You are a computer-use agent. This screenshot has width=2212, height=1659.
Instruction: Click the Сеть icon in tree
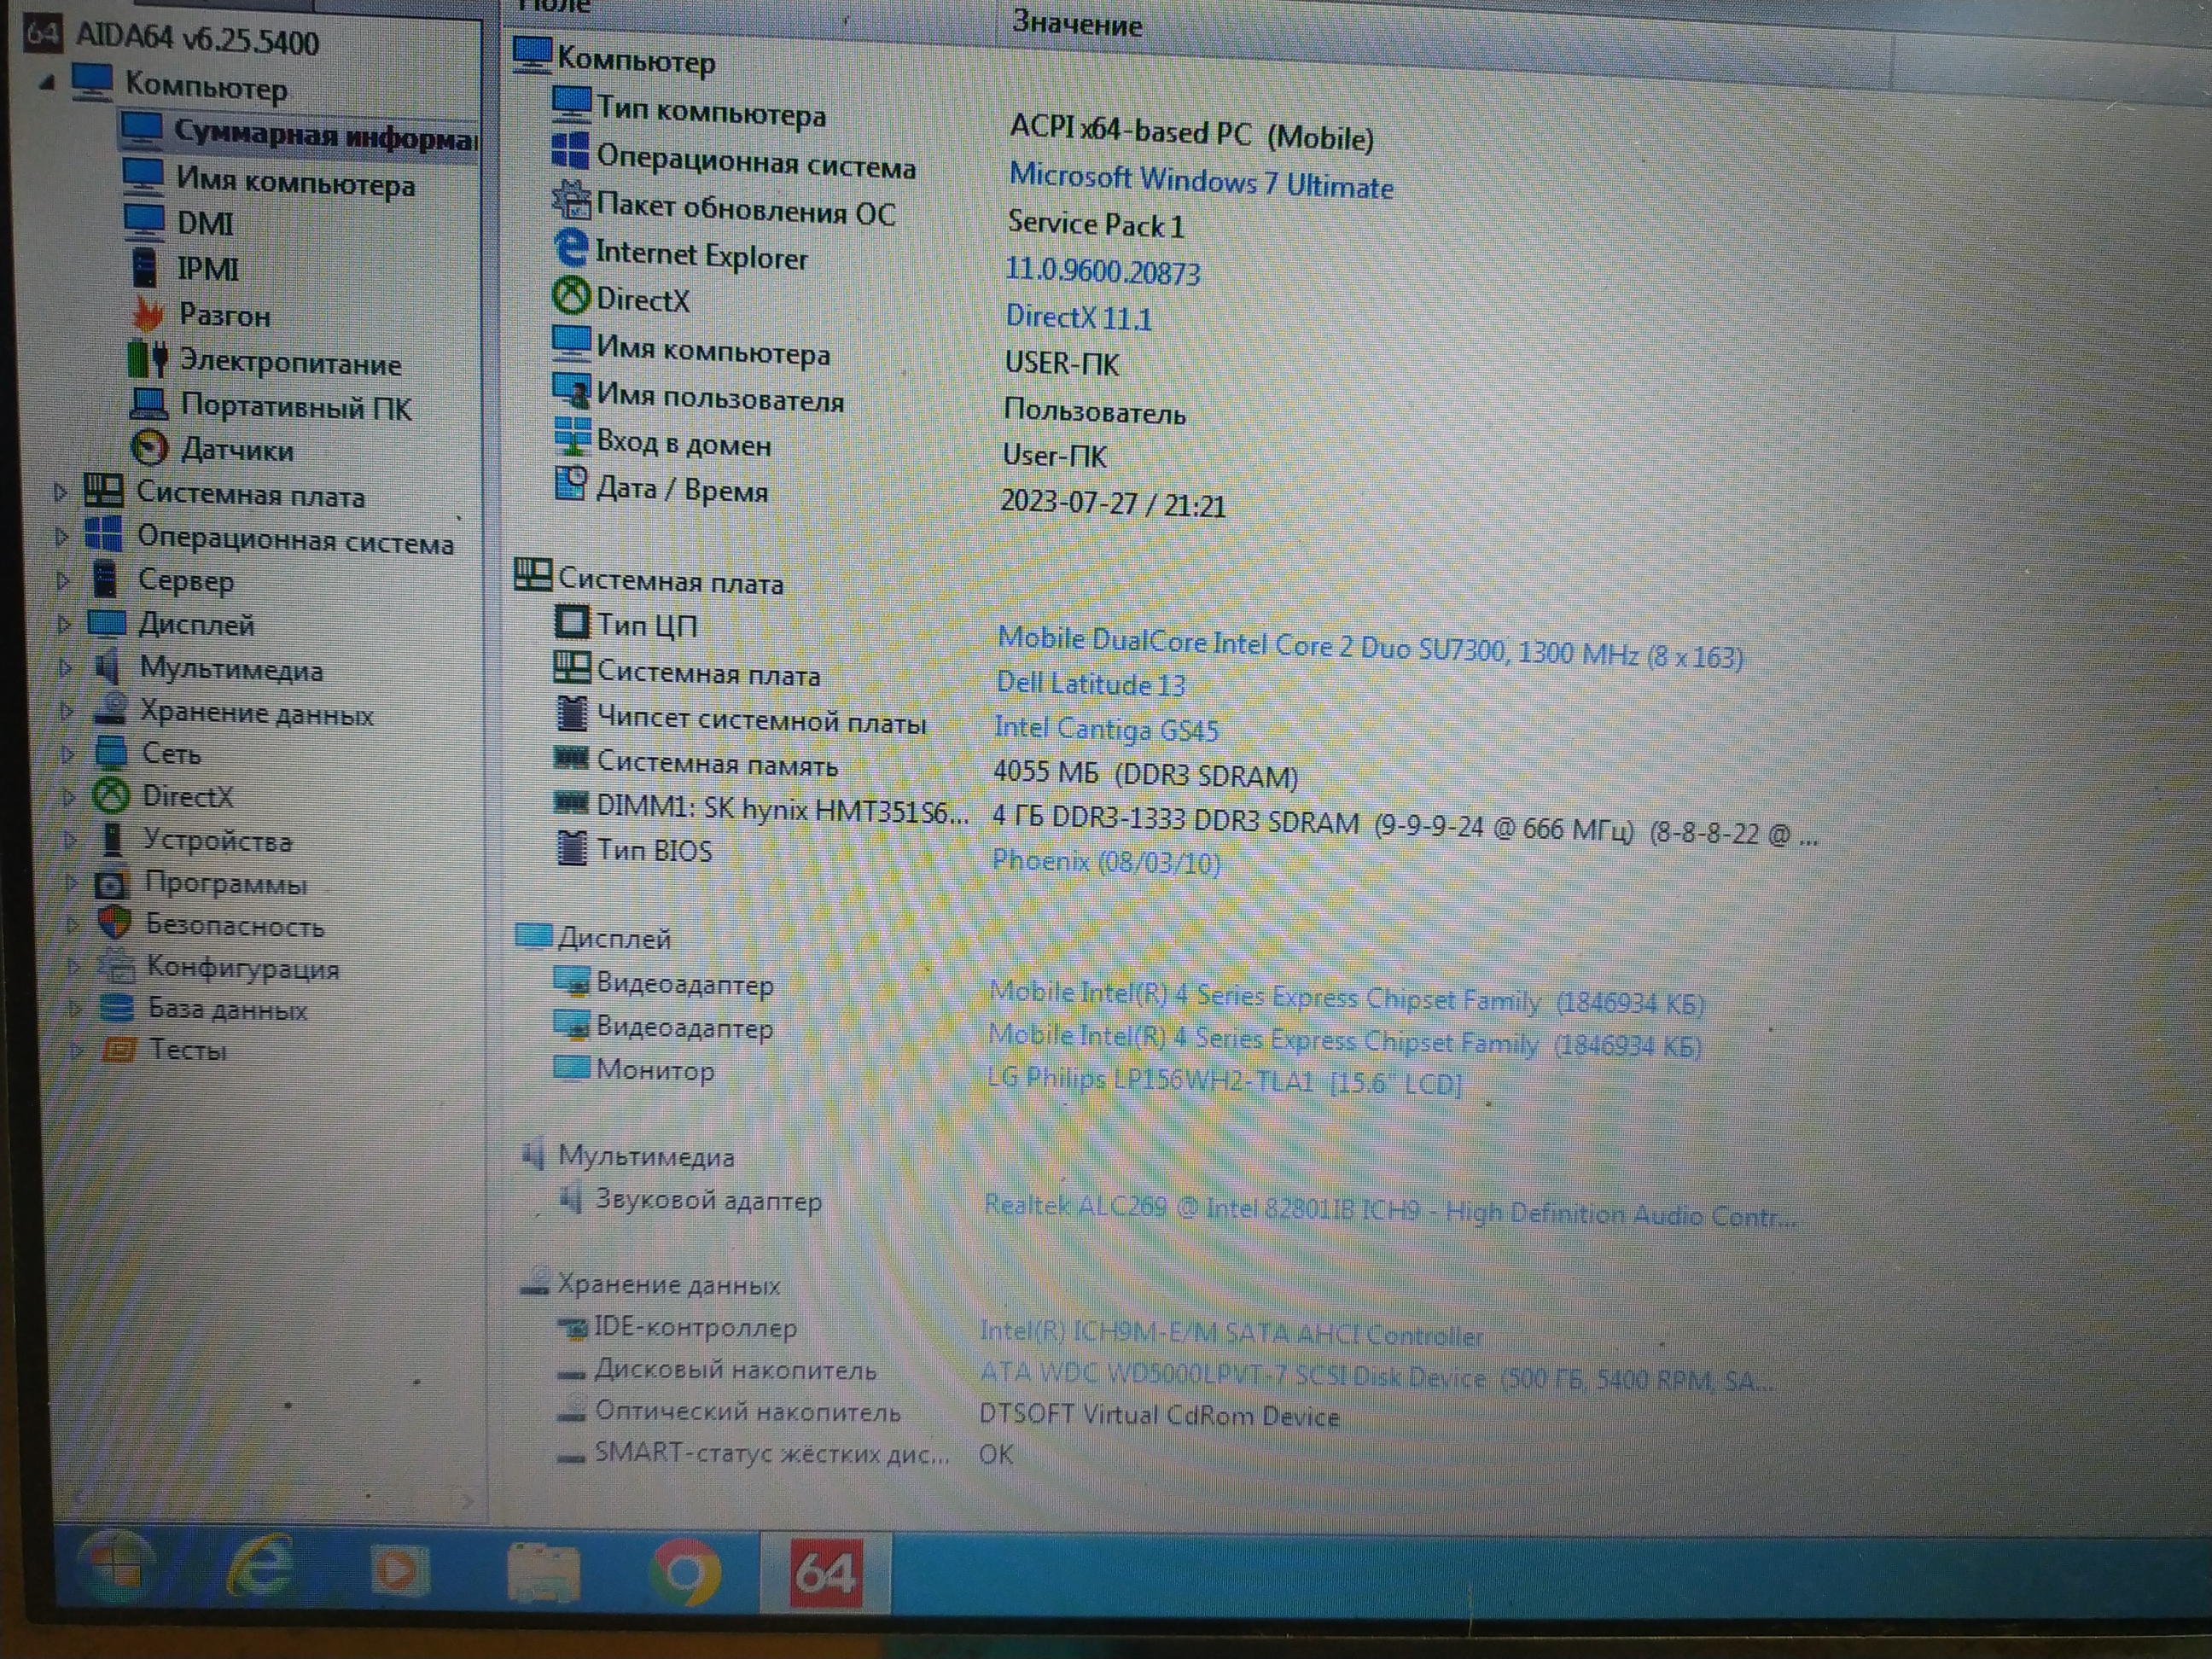(x=111, y=752)
